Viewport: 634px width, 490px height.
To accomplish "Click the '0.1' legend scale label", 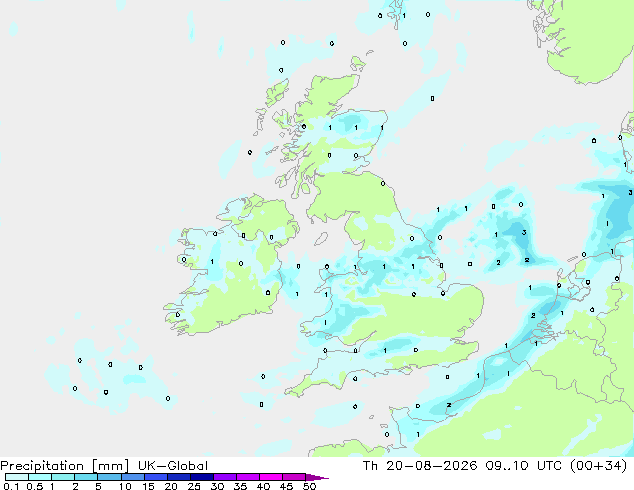I will click(10, 486).
